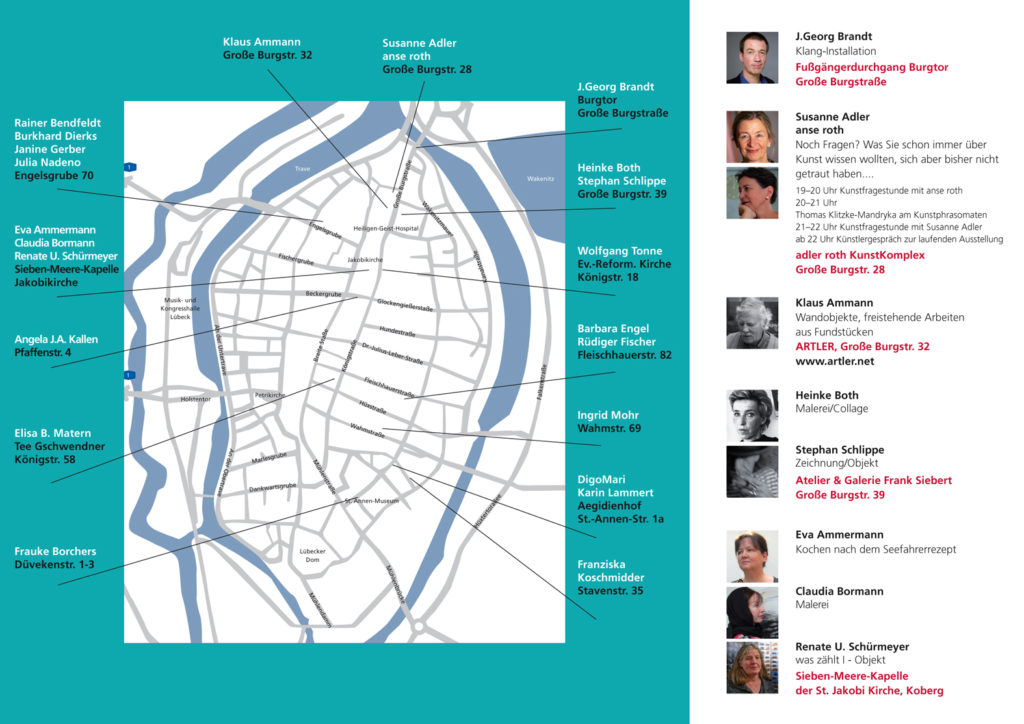Image resolution: width=1024 pixels, height=724 pixels.
Task: Click the photo beside Stephan Schlippe's name
Action: [x=752, y=472]
